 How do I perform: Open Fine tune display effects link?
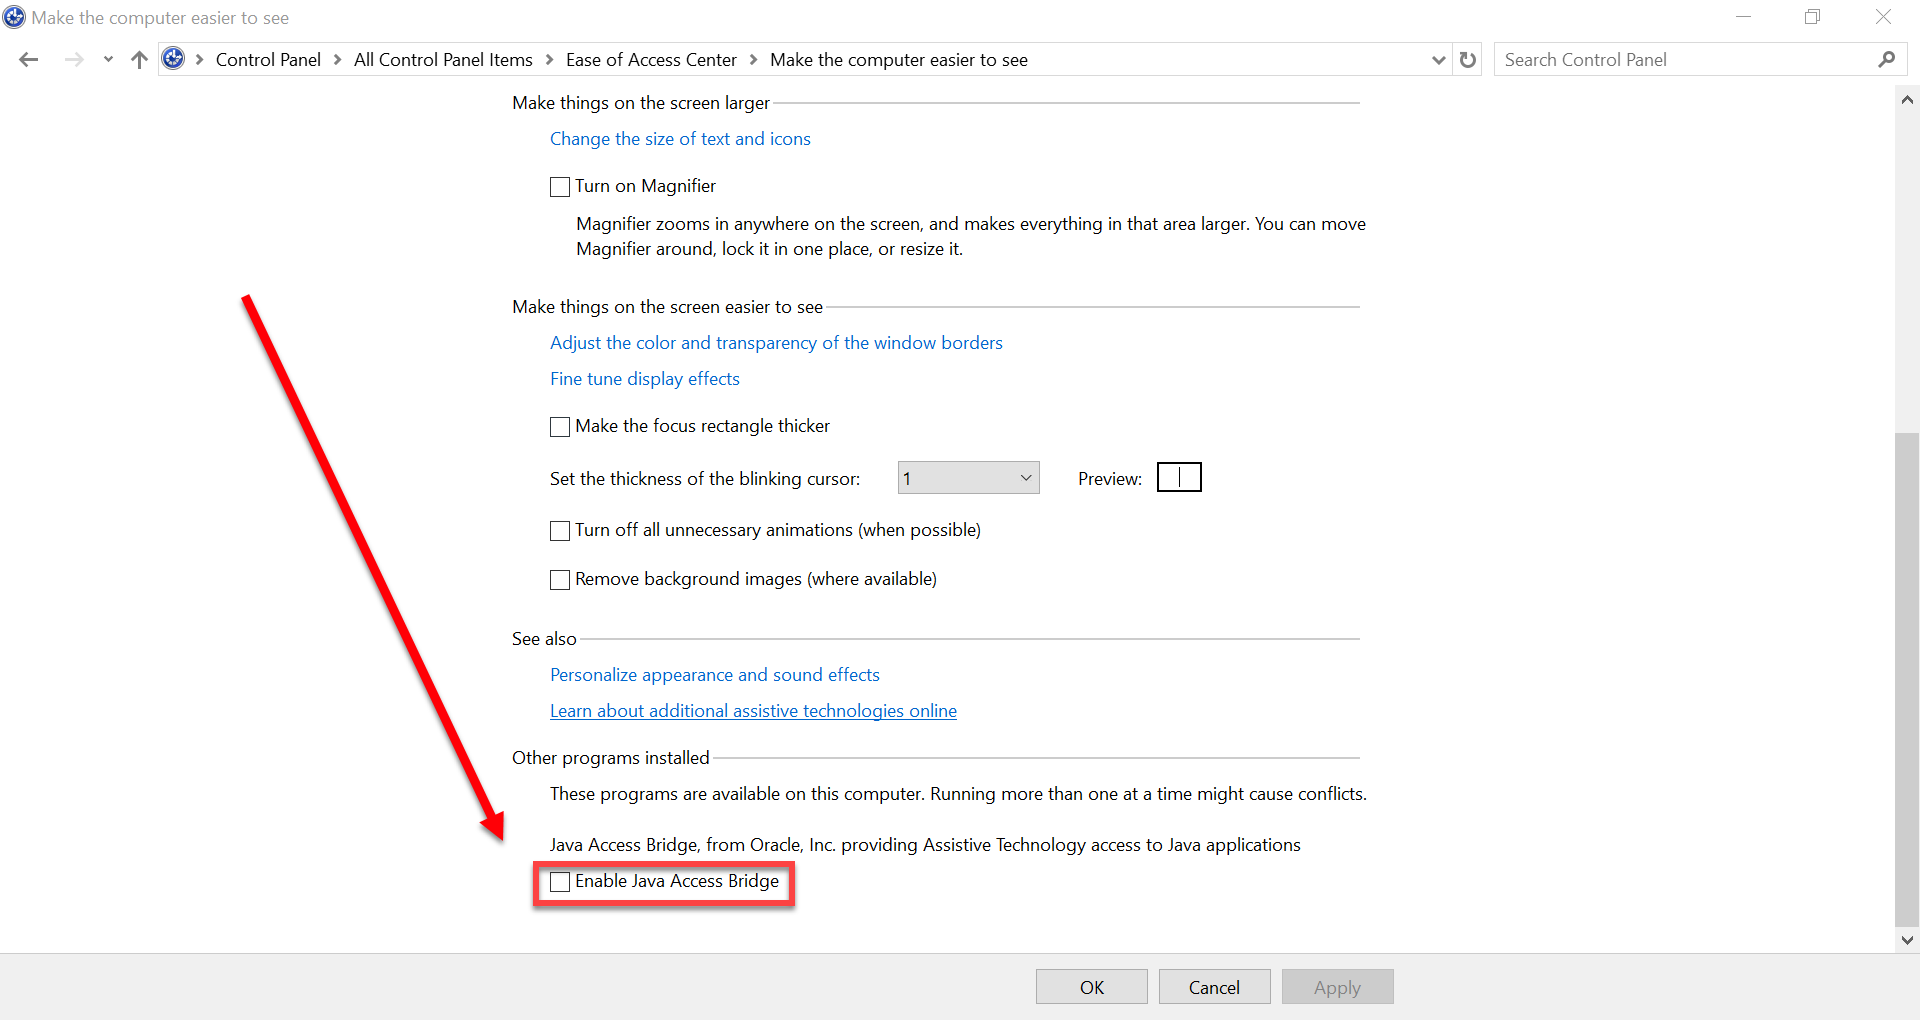[x=645, y=379]
